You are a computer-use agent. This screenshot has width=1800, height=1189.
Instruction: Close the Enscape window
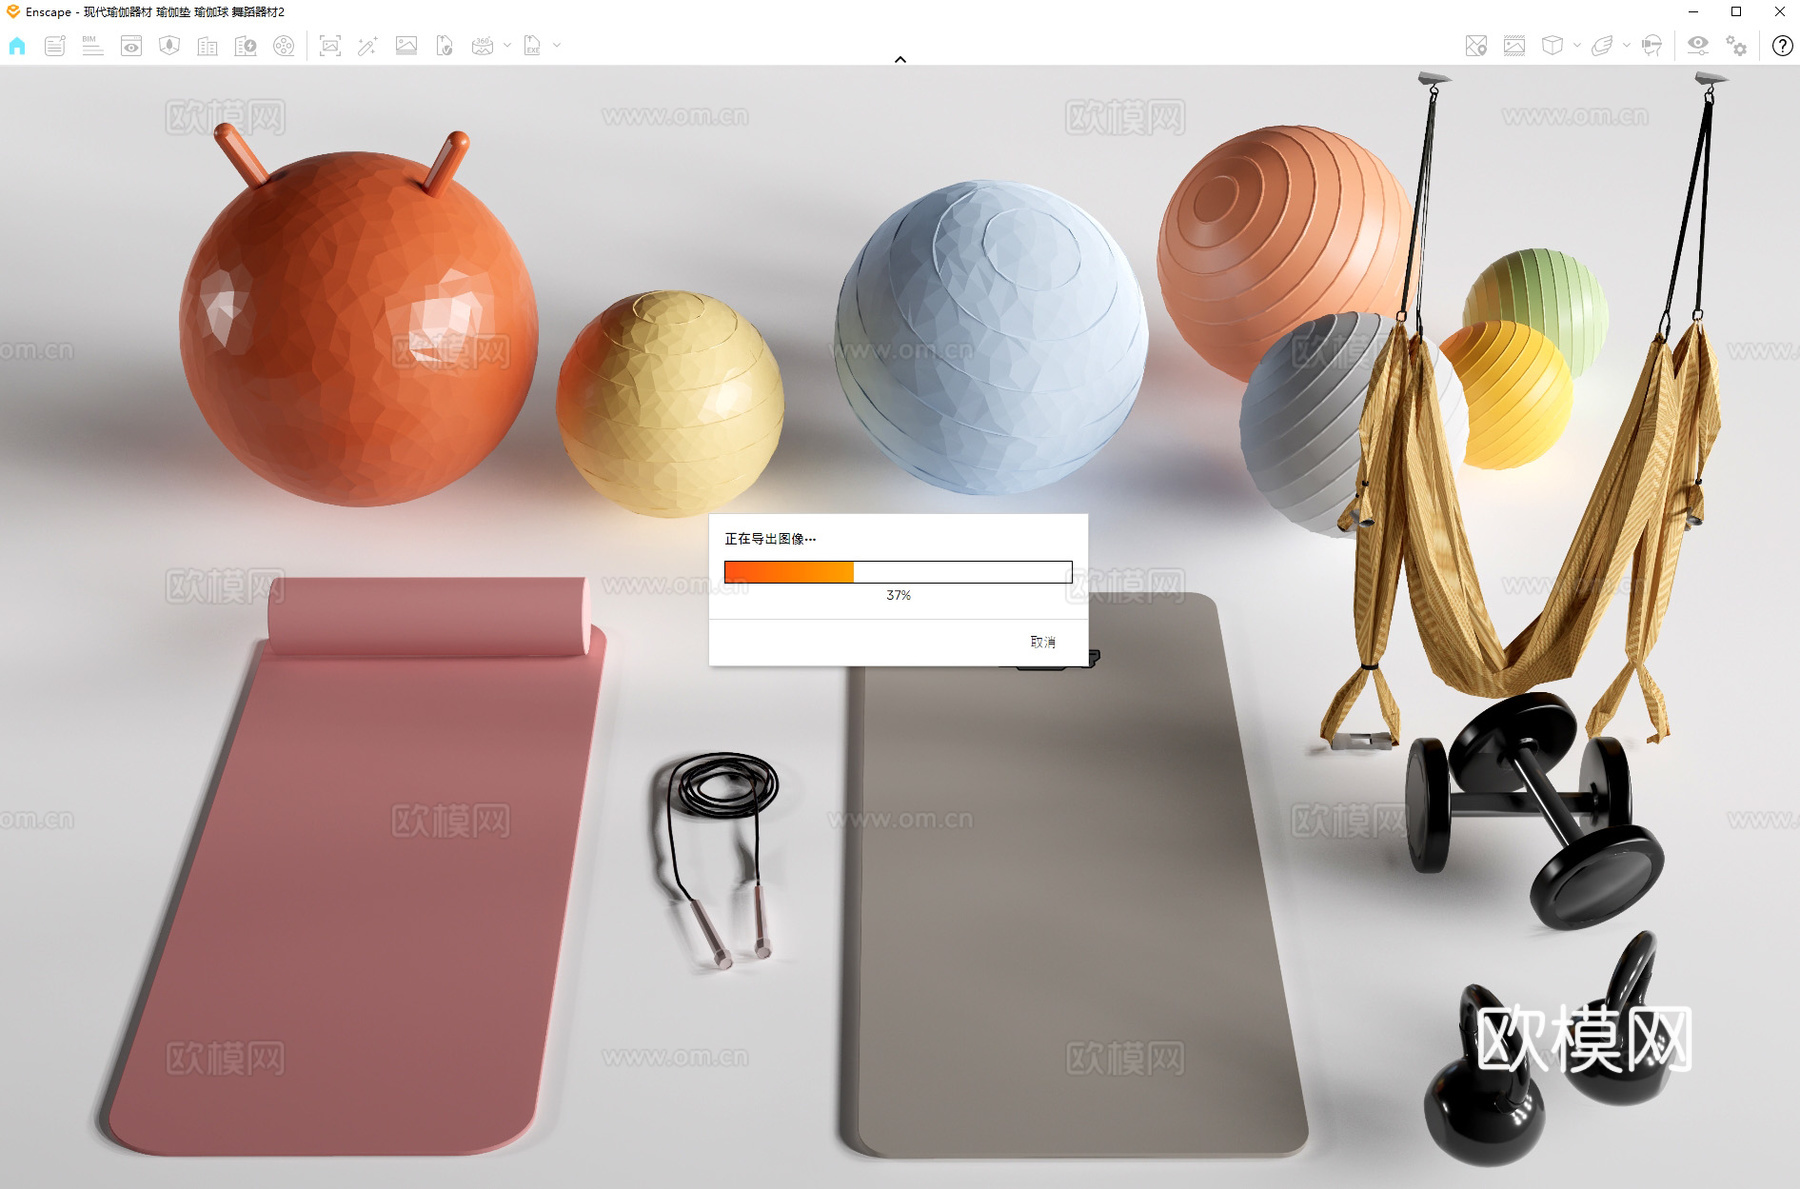(1779, 12)
